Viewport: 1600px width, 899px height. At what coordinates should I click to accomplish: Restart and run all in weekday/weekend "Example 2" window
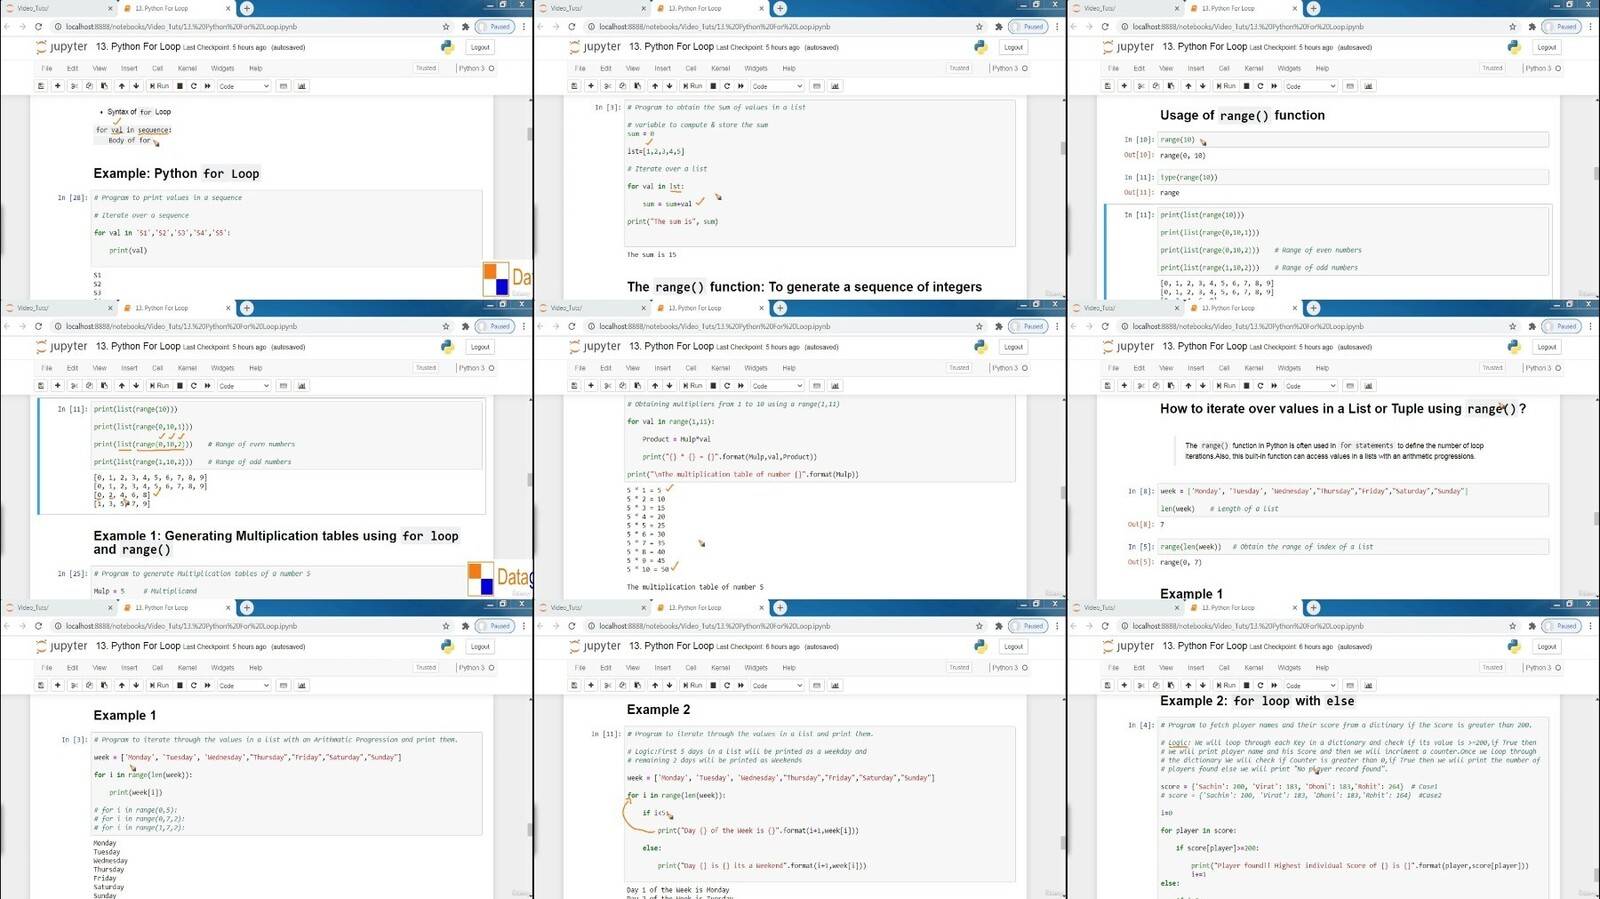(741, 686)
